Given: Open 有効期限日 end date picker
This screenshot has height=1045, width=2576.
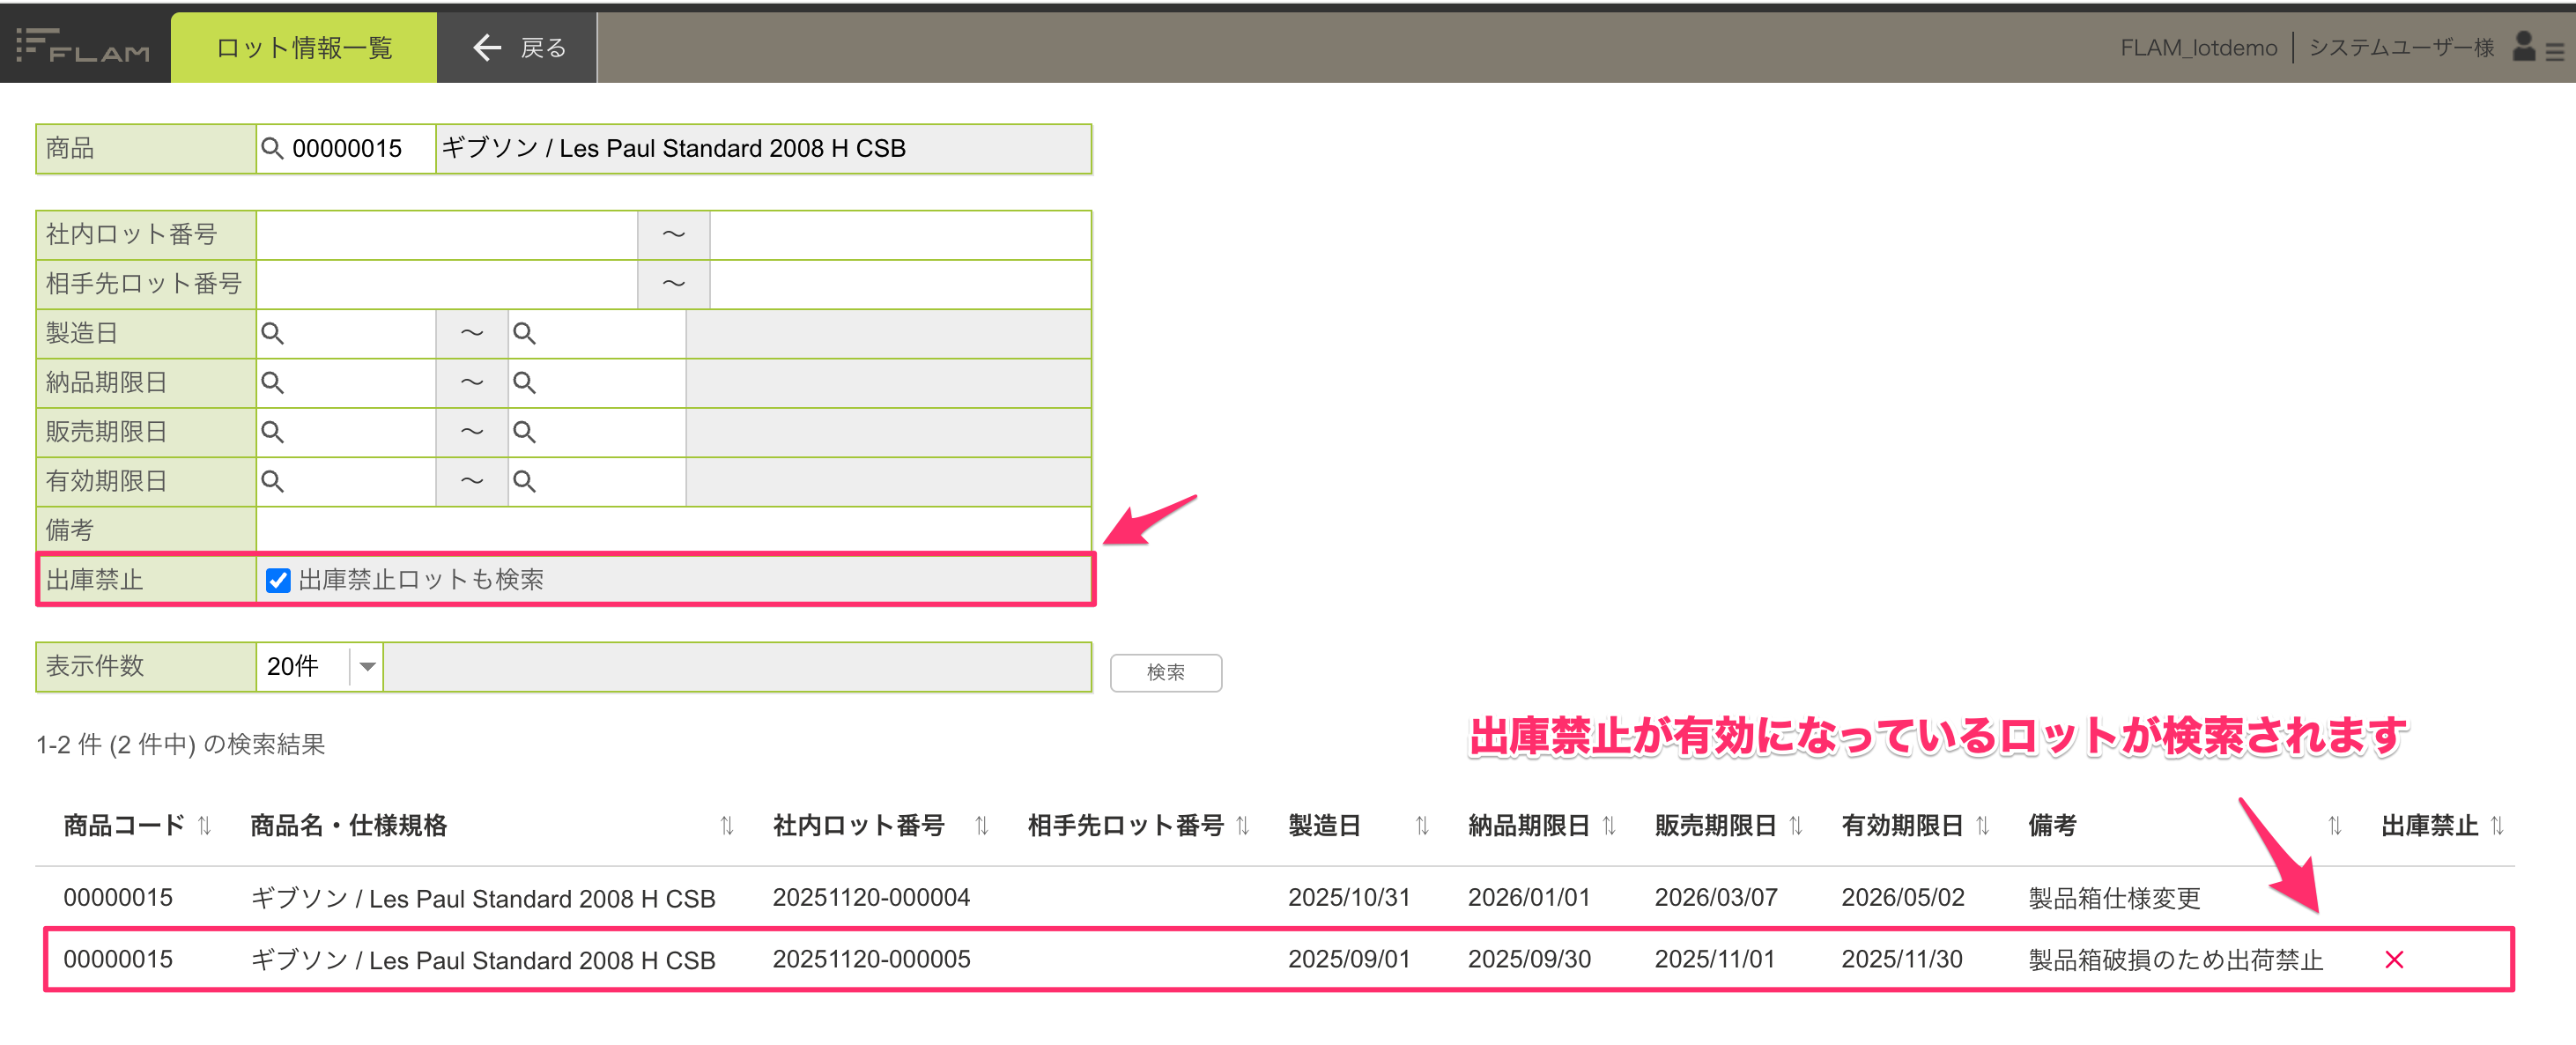Looking at the screenshot, I should [x=524, y=481].
